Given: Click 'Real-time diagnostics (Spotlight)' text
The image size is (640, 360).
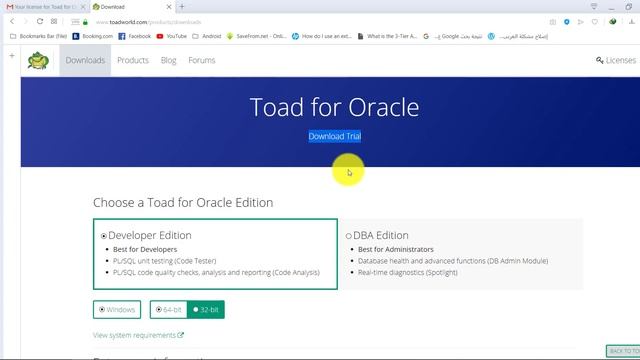Looking at the screenshot, I should click(x=408, y=272).
